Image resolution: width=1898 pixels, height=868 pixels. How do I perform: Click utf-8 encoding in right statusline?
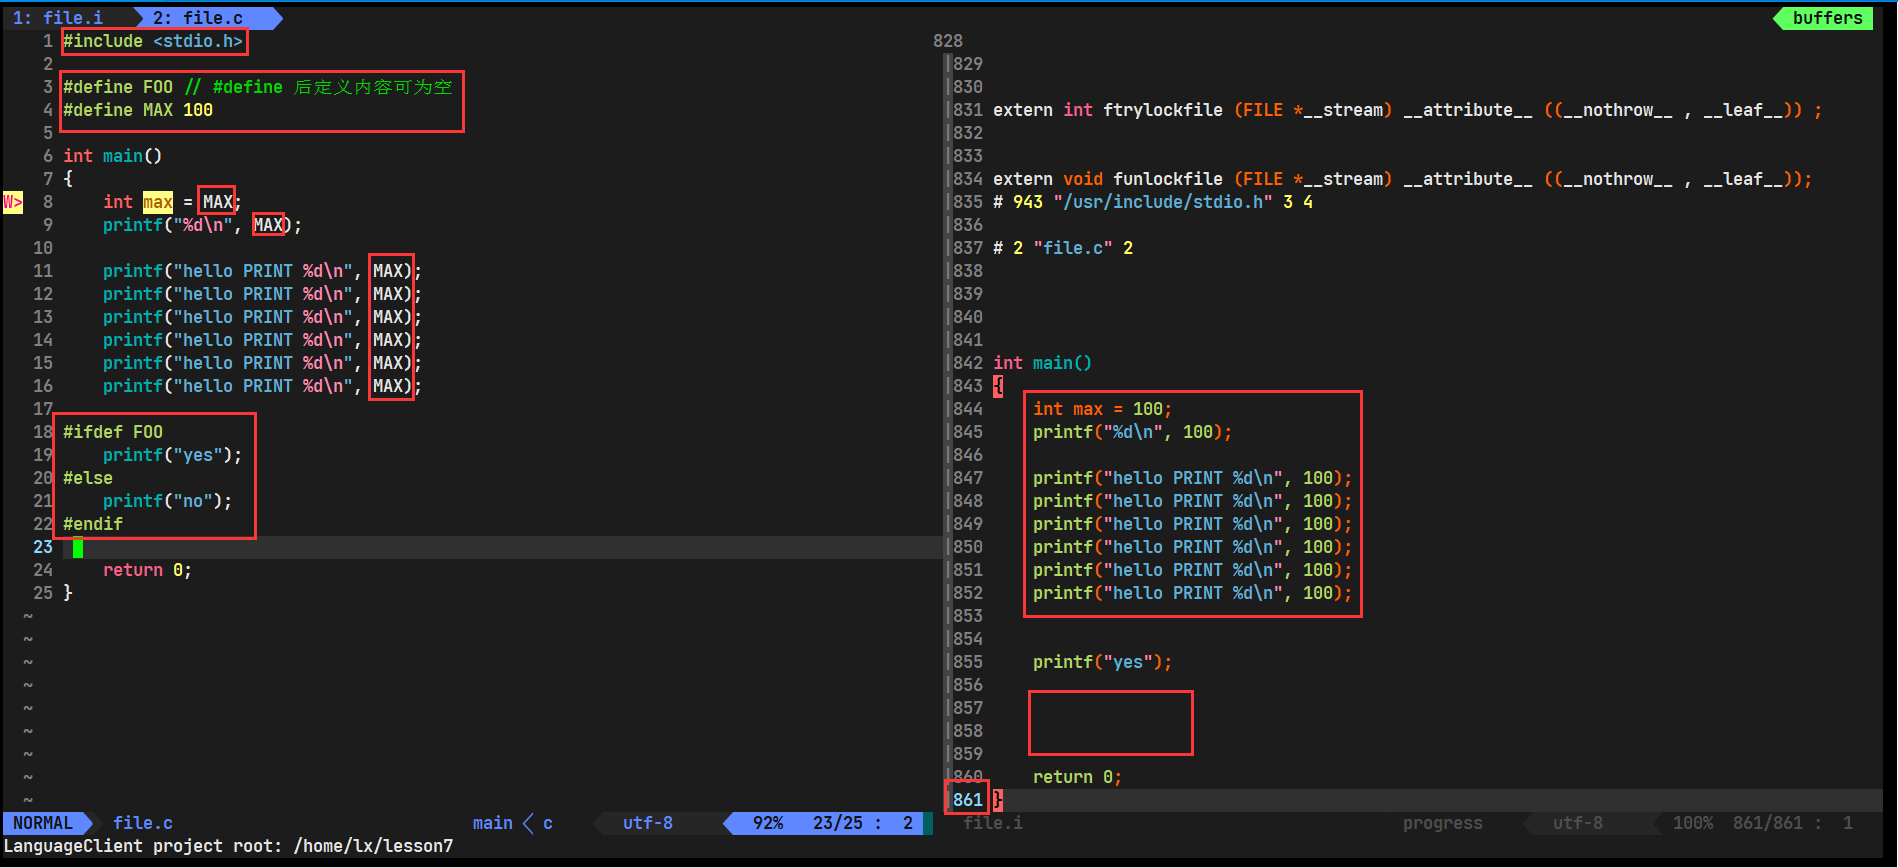pos(1578,823)
